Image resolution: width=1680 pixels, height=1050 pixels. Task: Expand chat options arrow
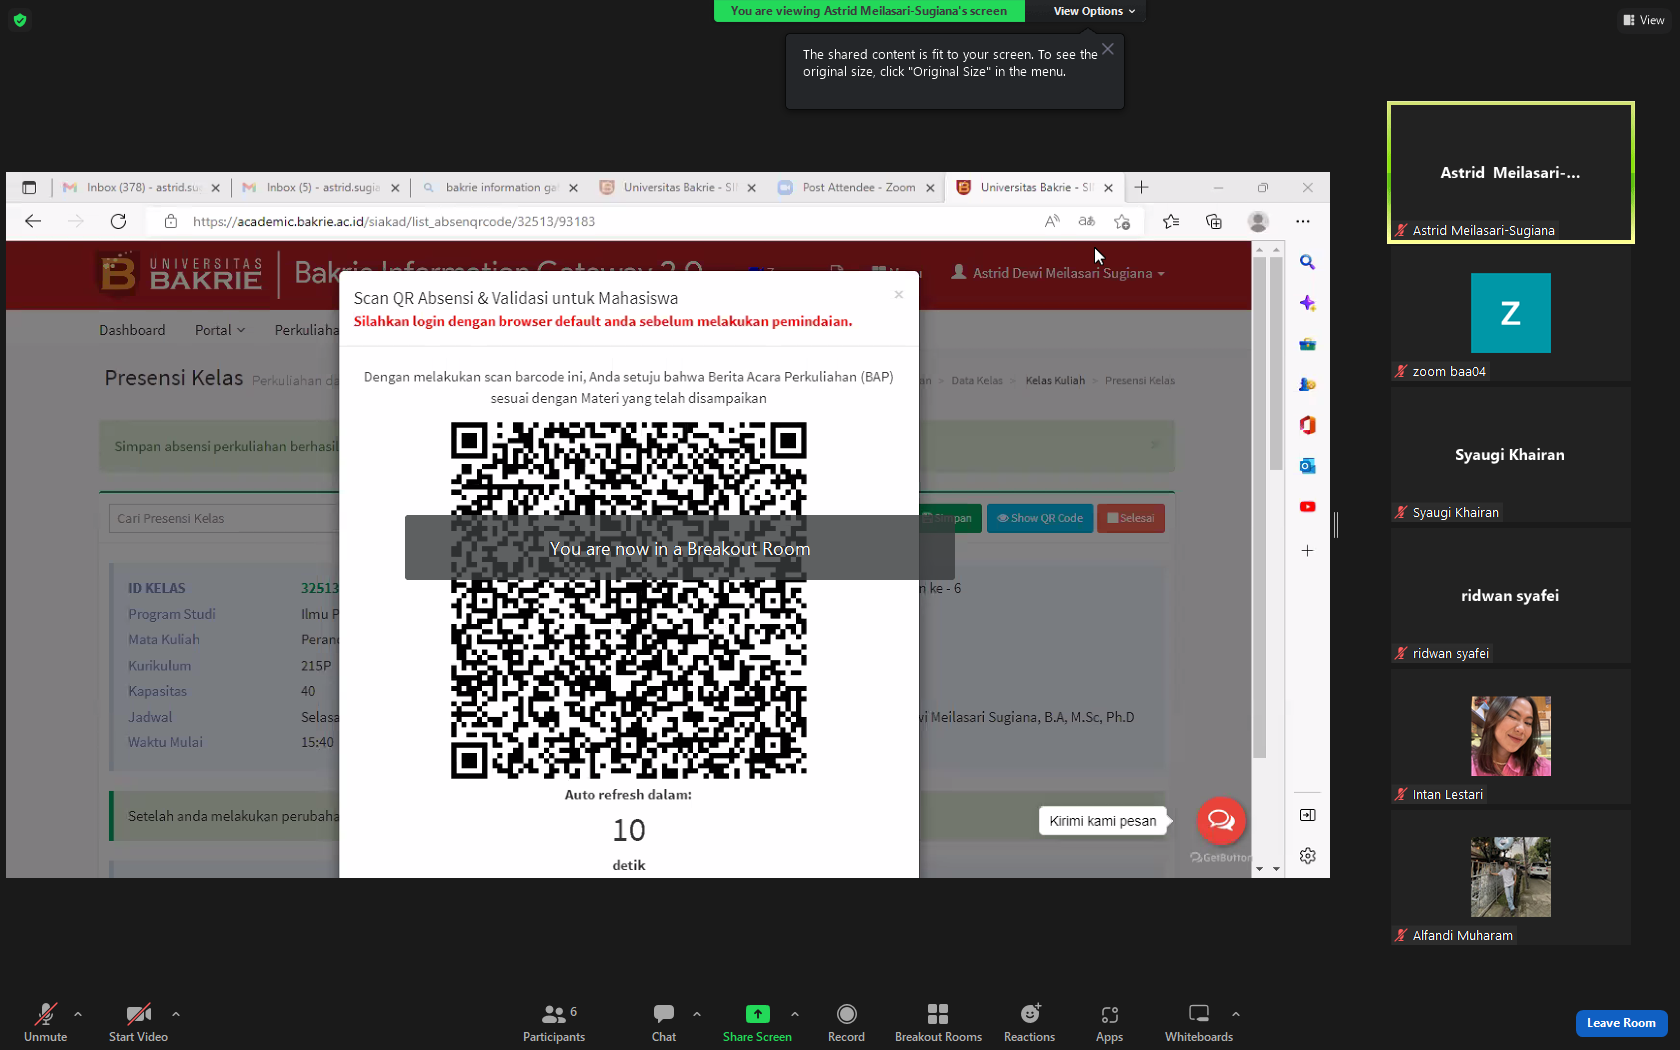tap(697, 1014)
